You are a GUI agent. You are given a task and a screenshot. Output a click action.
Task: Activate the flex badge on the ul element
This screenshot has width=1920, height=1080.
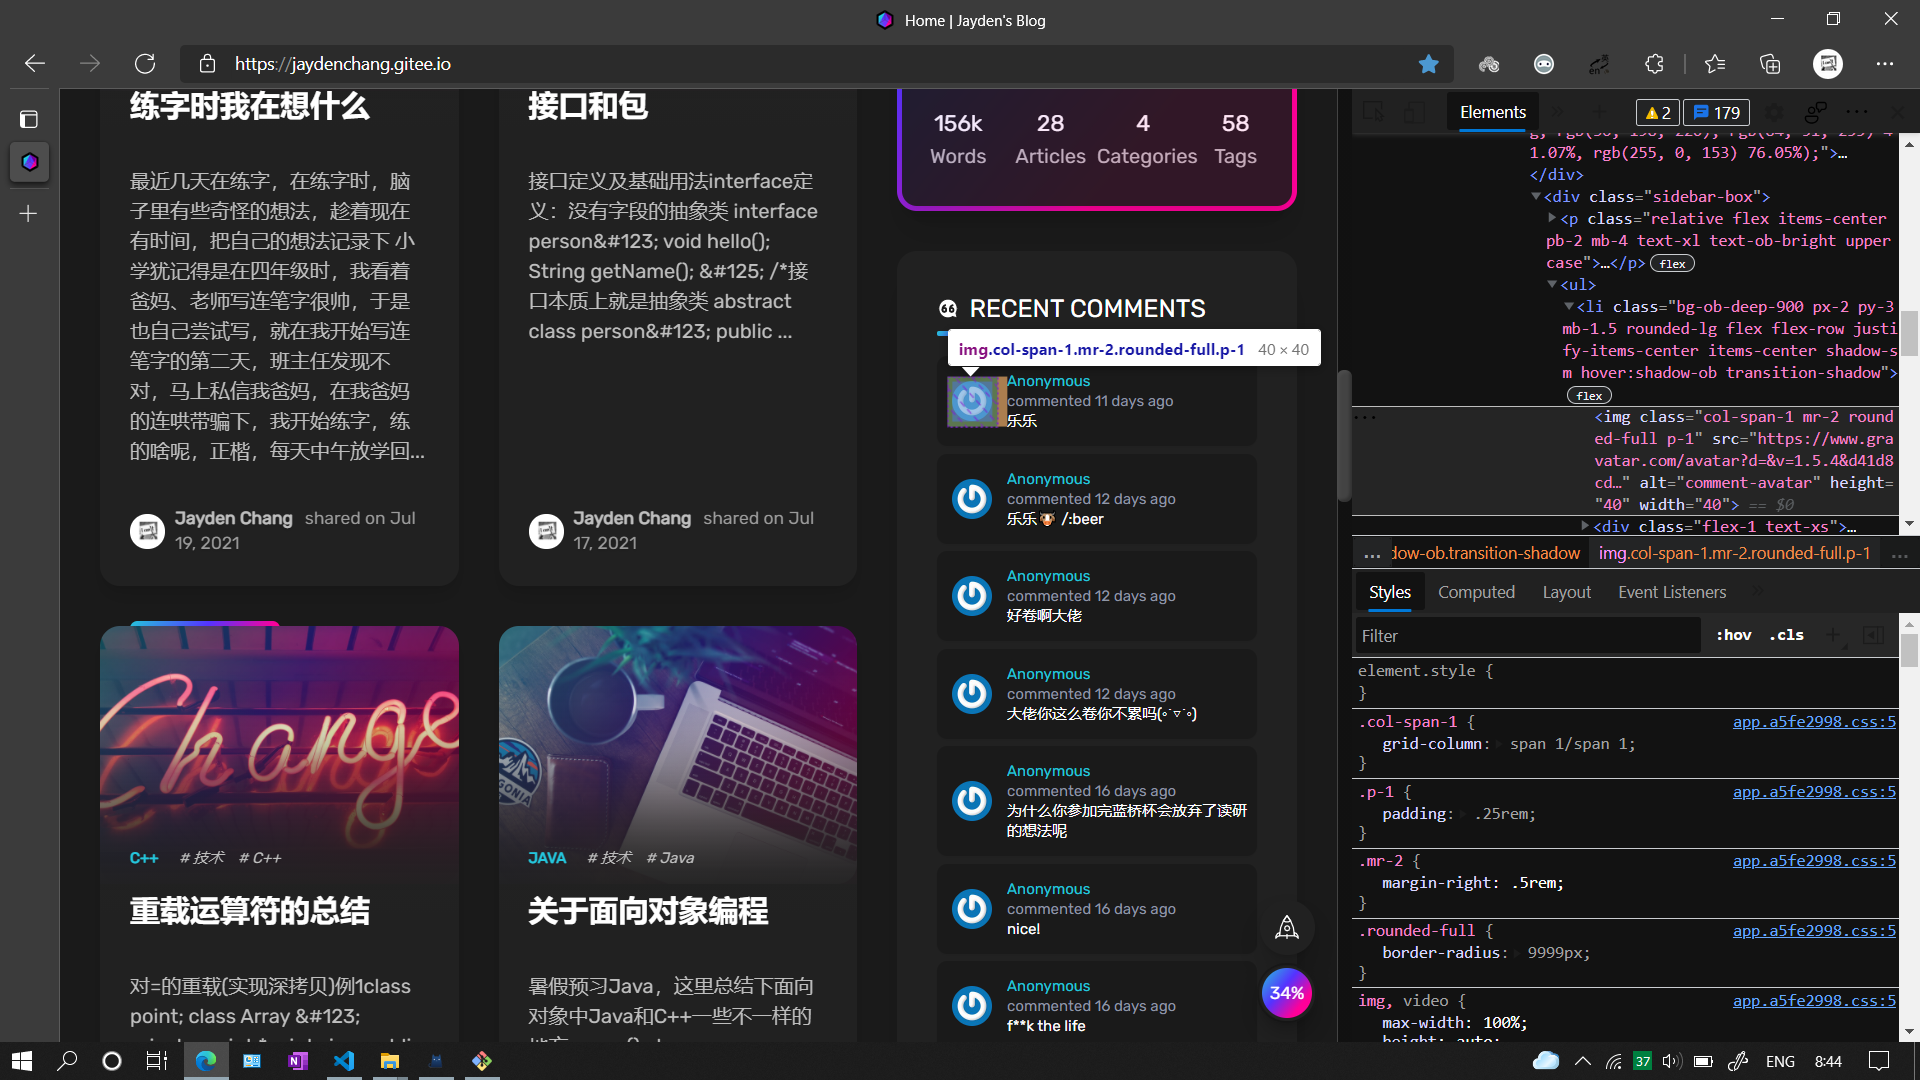point(1589,395)
